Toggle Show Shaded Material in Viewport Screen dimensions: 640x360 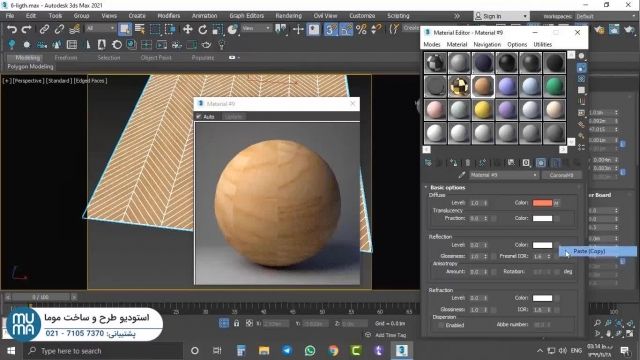(540, 162)
